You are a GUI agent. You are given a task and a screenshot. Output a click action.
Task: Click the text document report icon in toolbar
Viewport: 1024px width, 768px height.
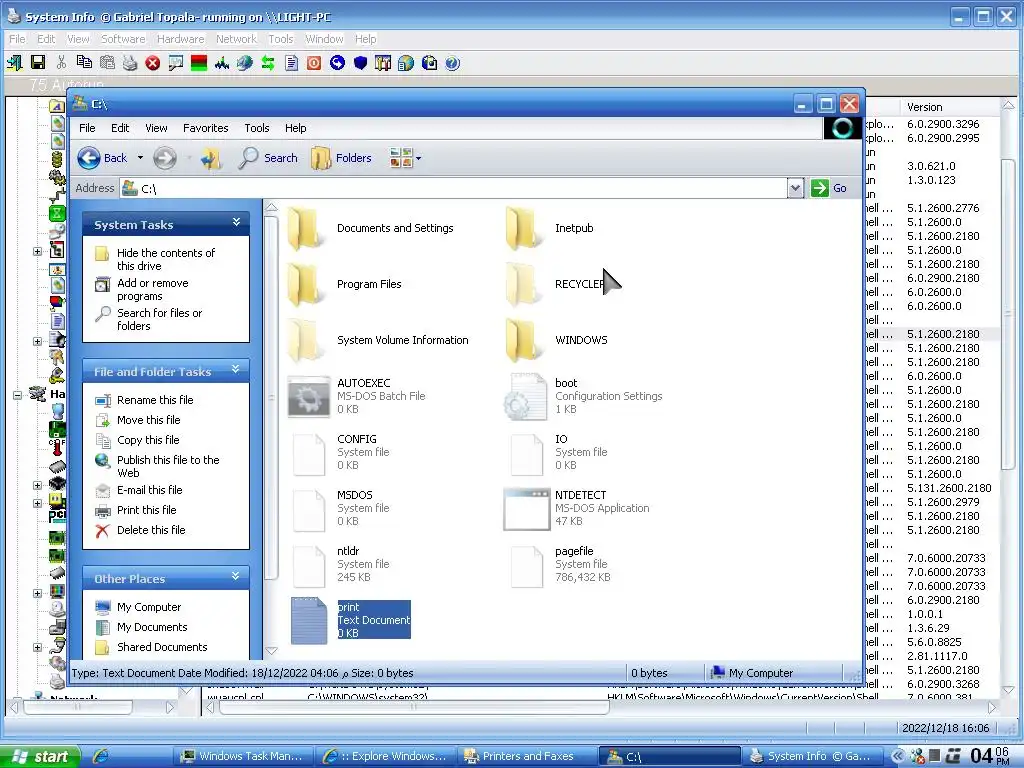coord(291,63)
